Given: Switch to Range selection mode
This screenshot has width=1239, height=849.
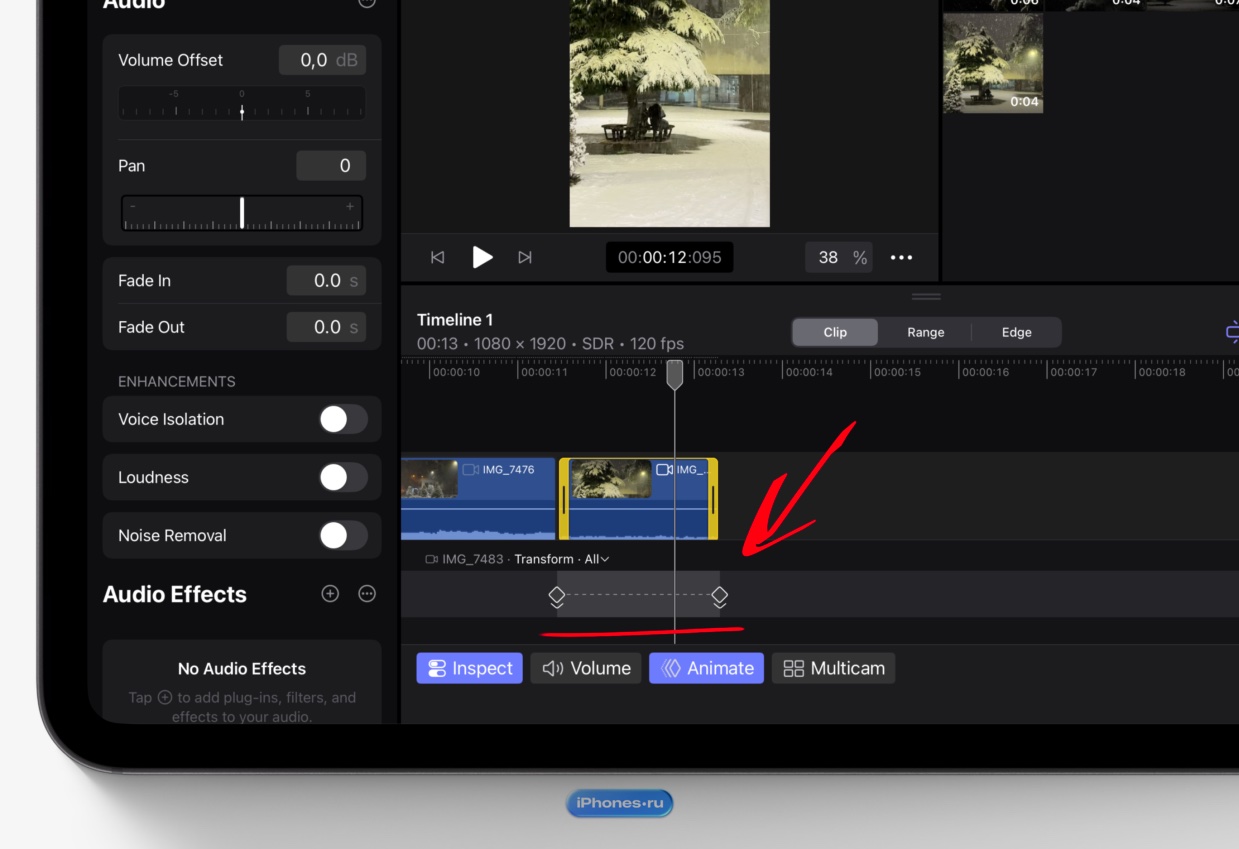Looking at the screenshot, I should coord(925,333).
